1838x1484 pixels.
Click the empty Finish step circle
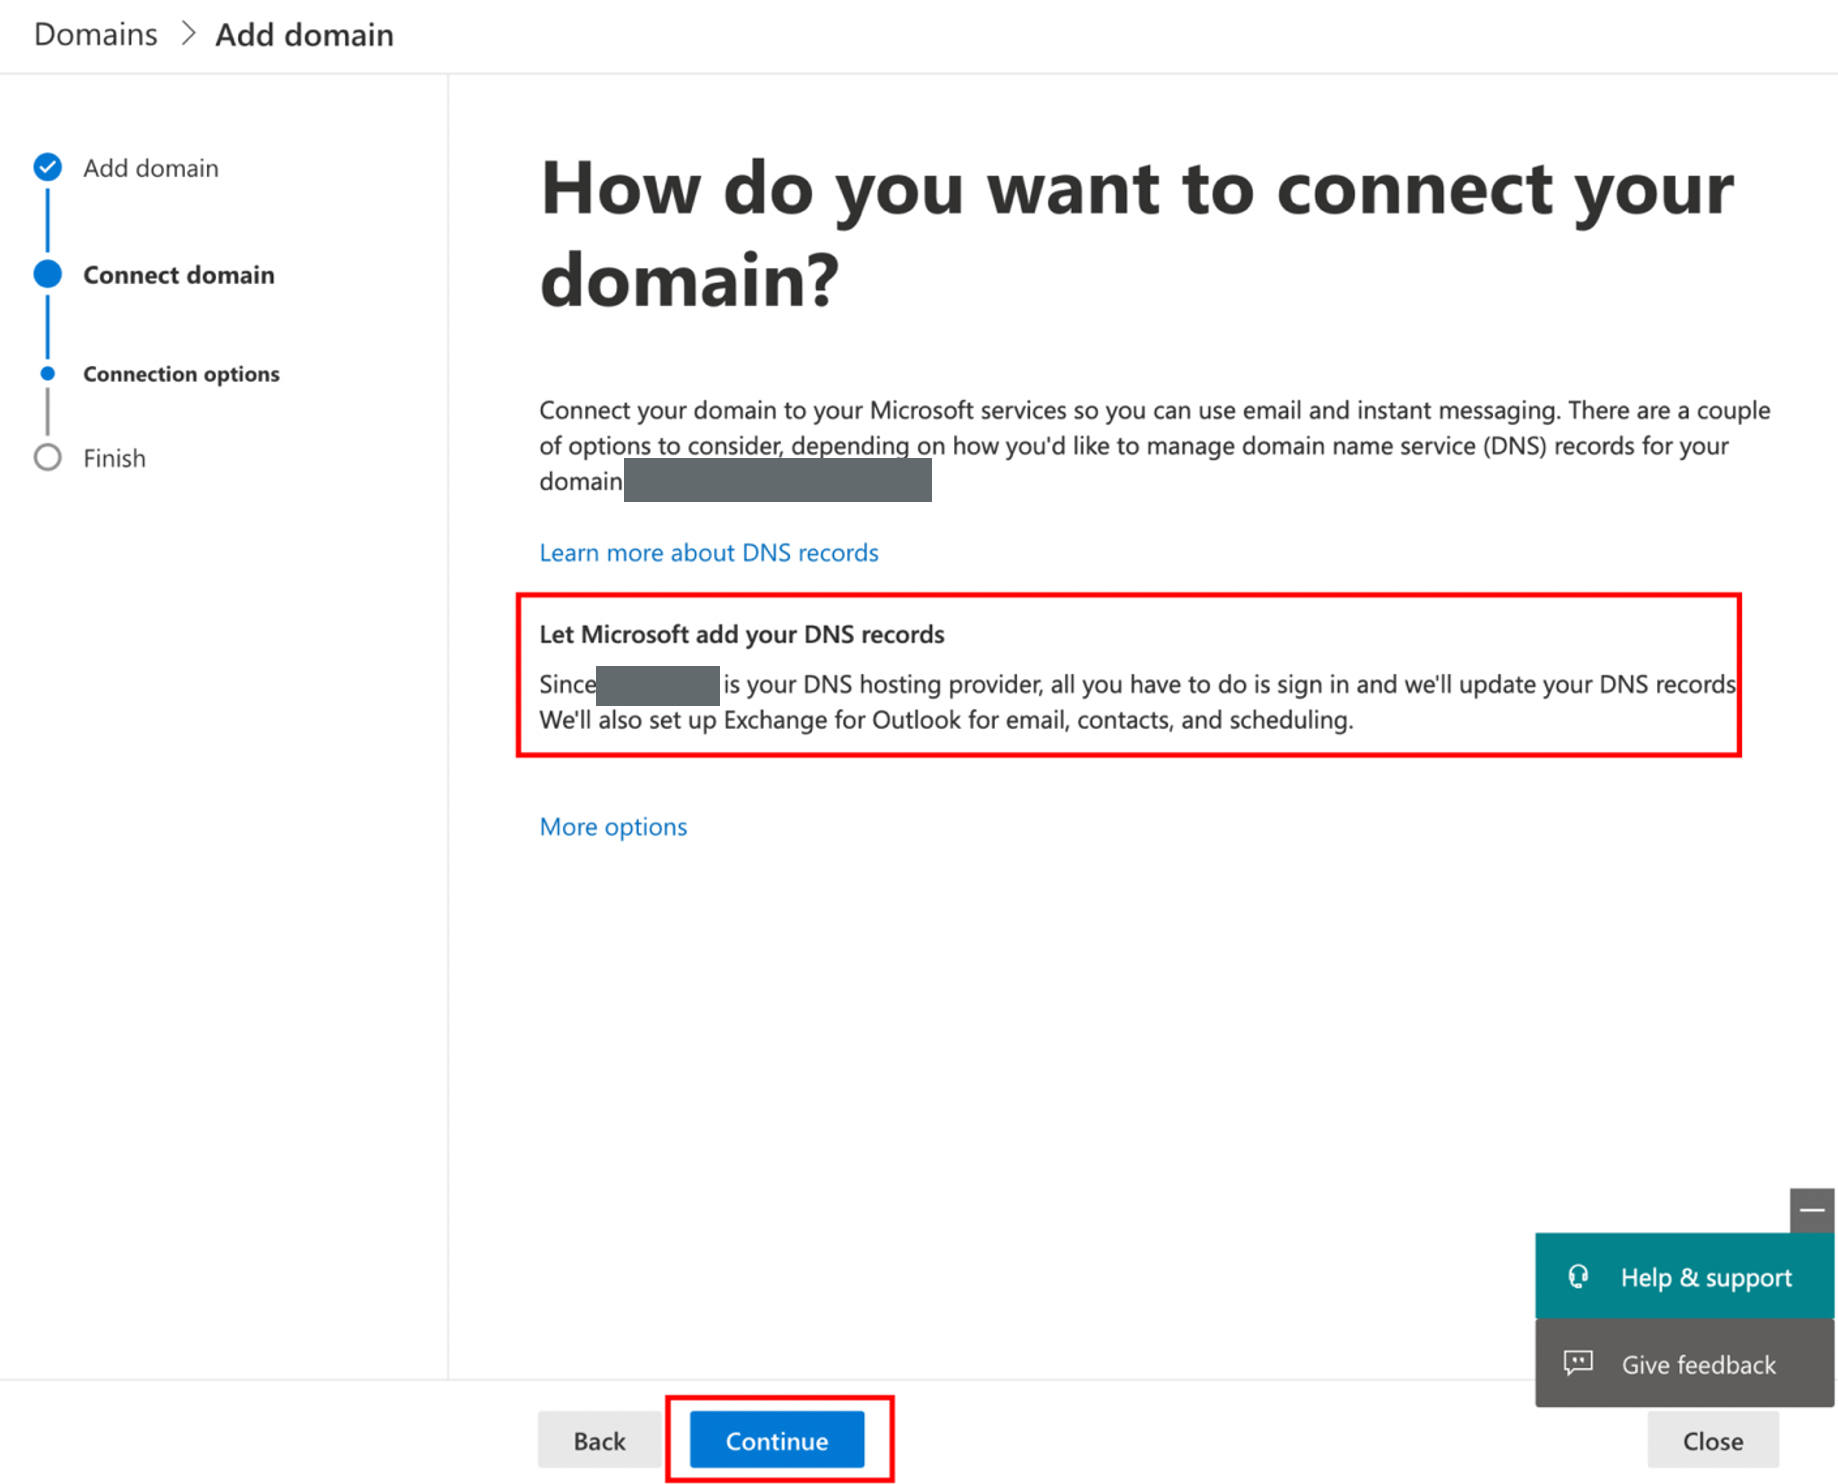(x=47, y=458)
